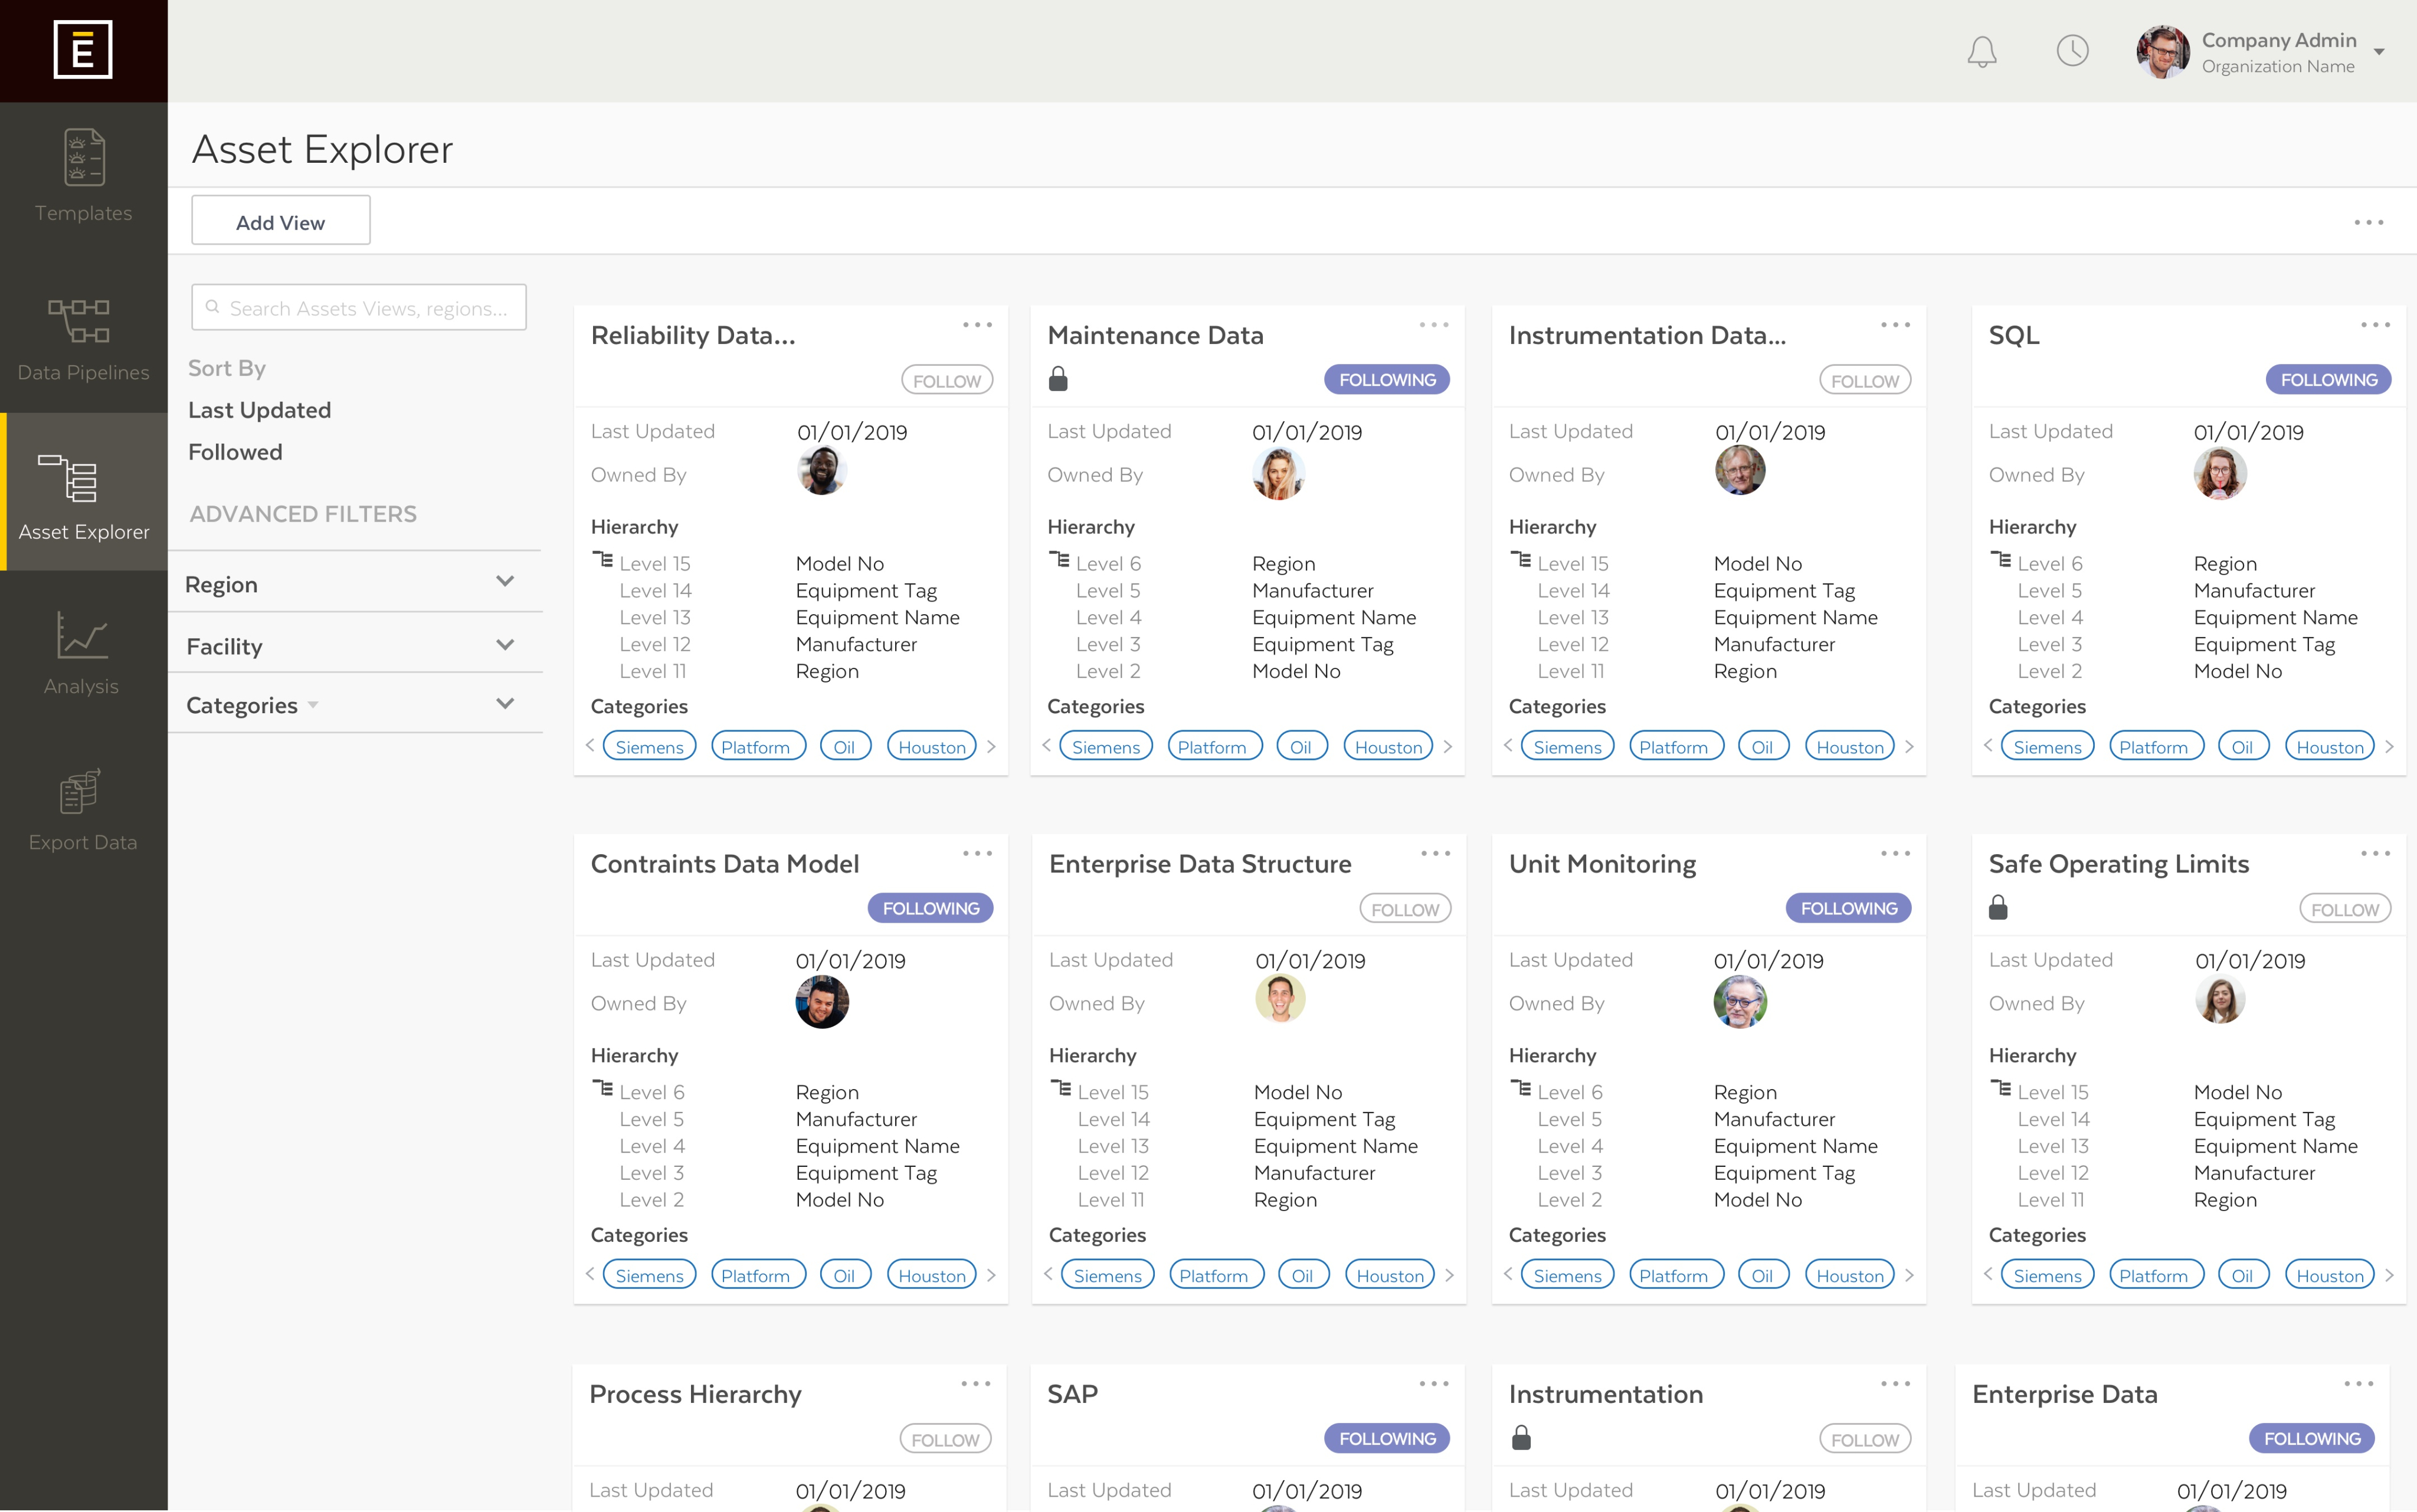2417x1512 pixels.
Task: Open the Analysis chart icon
Action: click(x=82, y=652)
